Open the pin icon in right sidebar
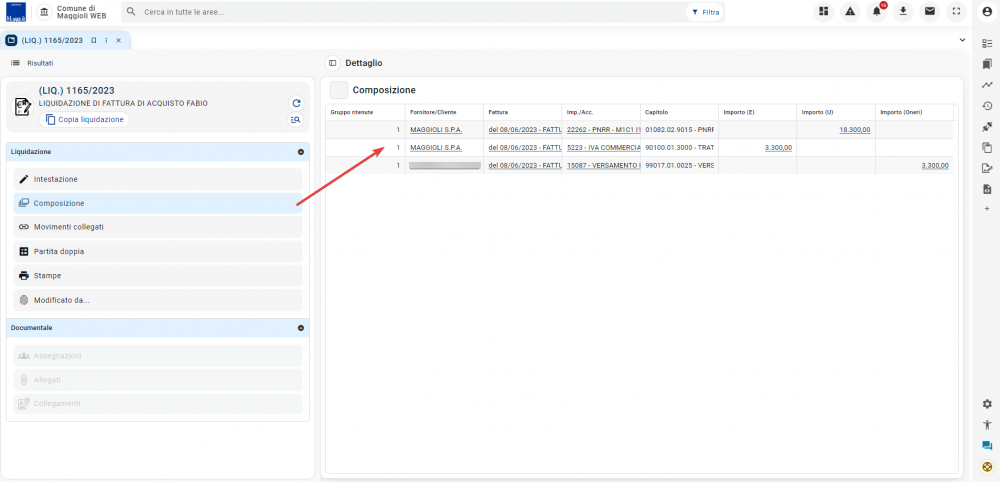 click(x=987, y=127)
